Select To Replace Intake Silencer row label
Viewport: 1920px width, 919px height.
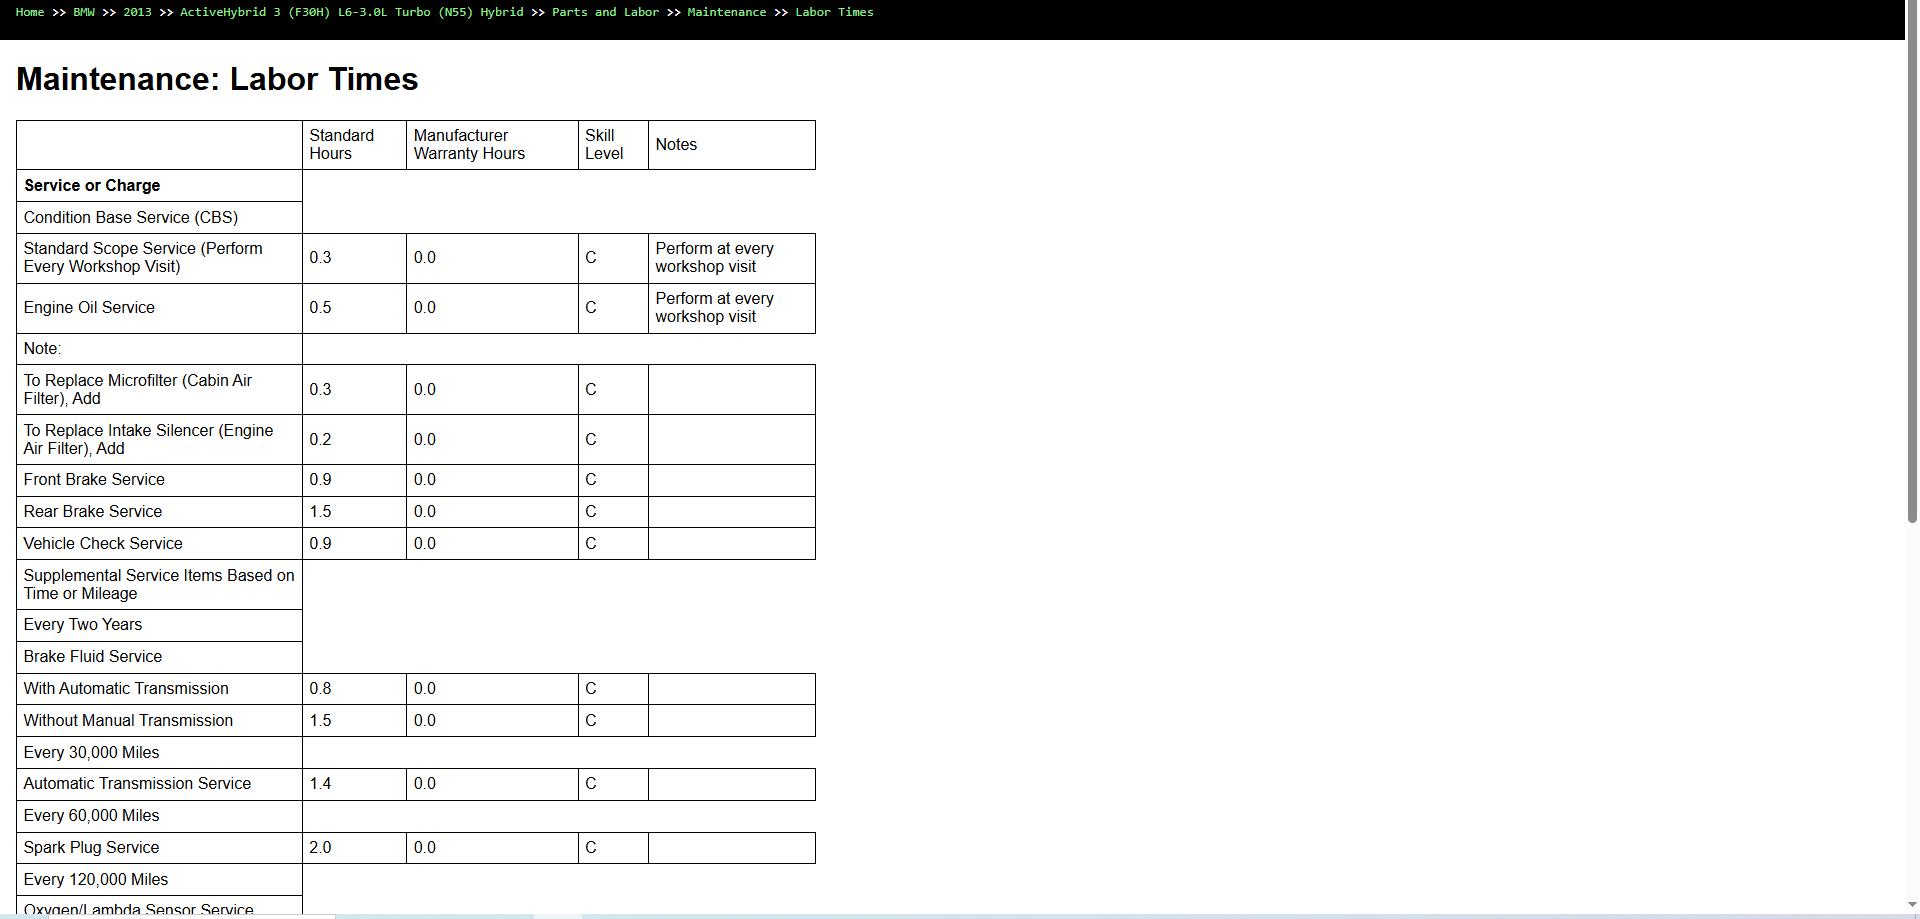pyautogui.click(x=159, y=440)
